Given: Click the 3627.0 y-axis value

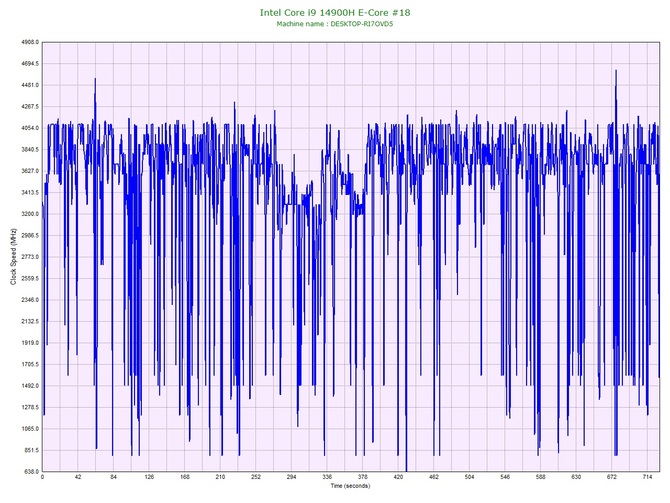Looking at the screenshot, I should pos(30,171).
